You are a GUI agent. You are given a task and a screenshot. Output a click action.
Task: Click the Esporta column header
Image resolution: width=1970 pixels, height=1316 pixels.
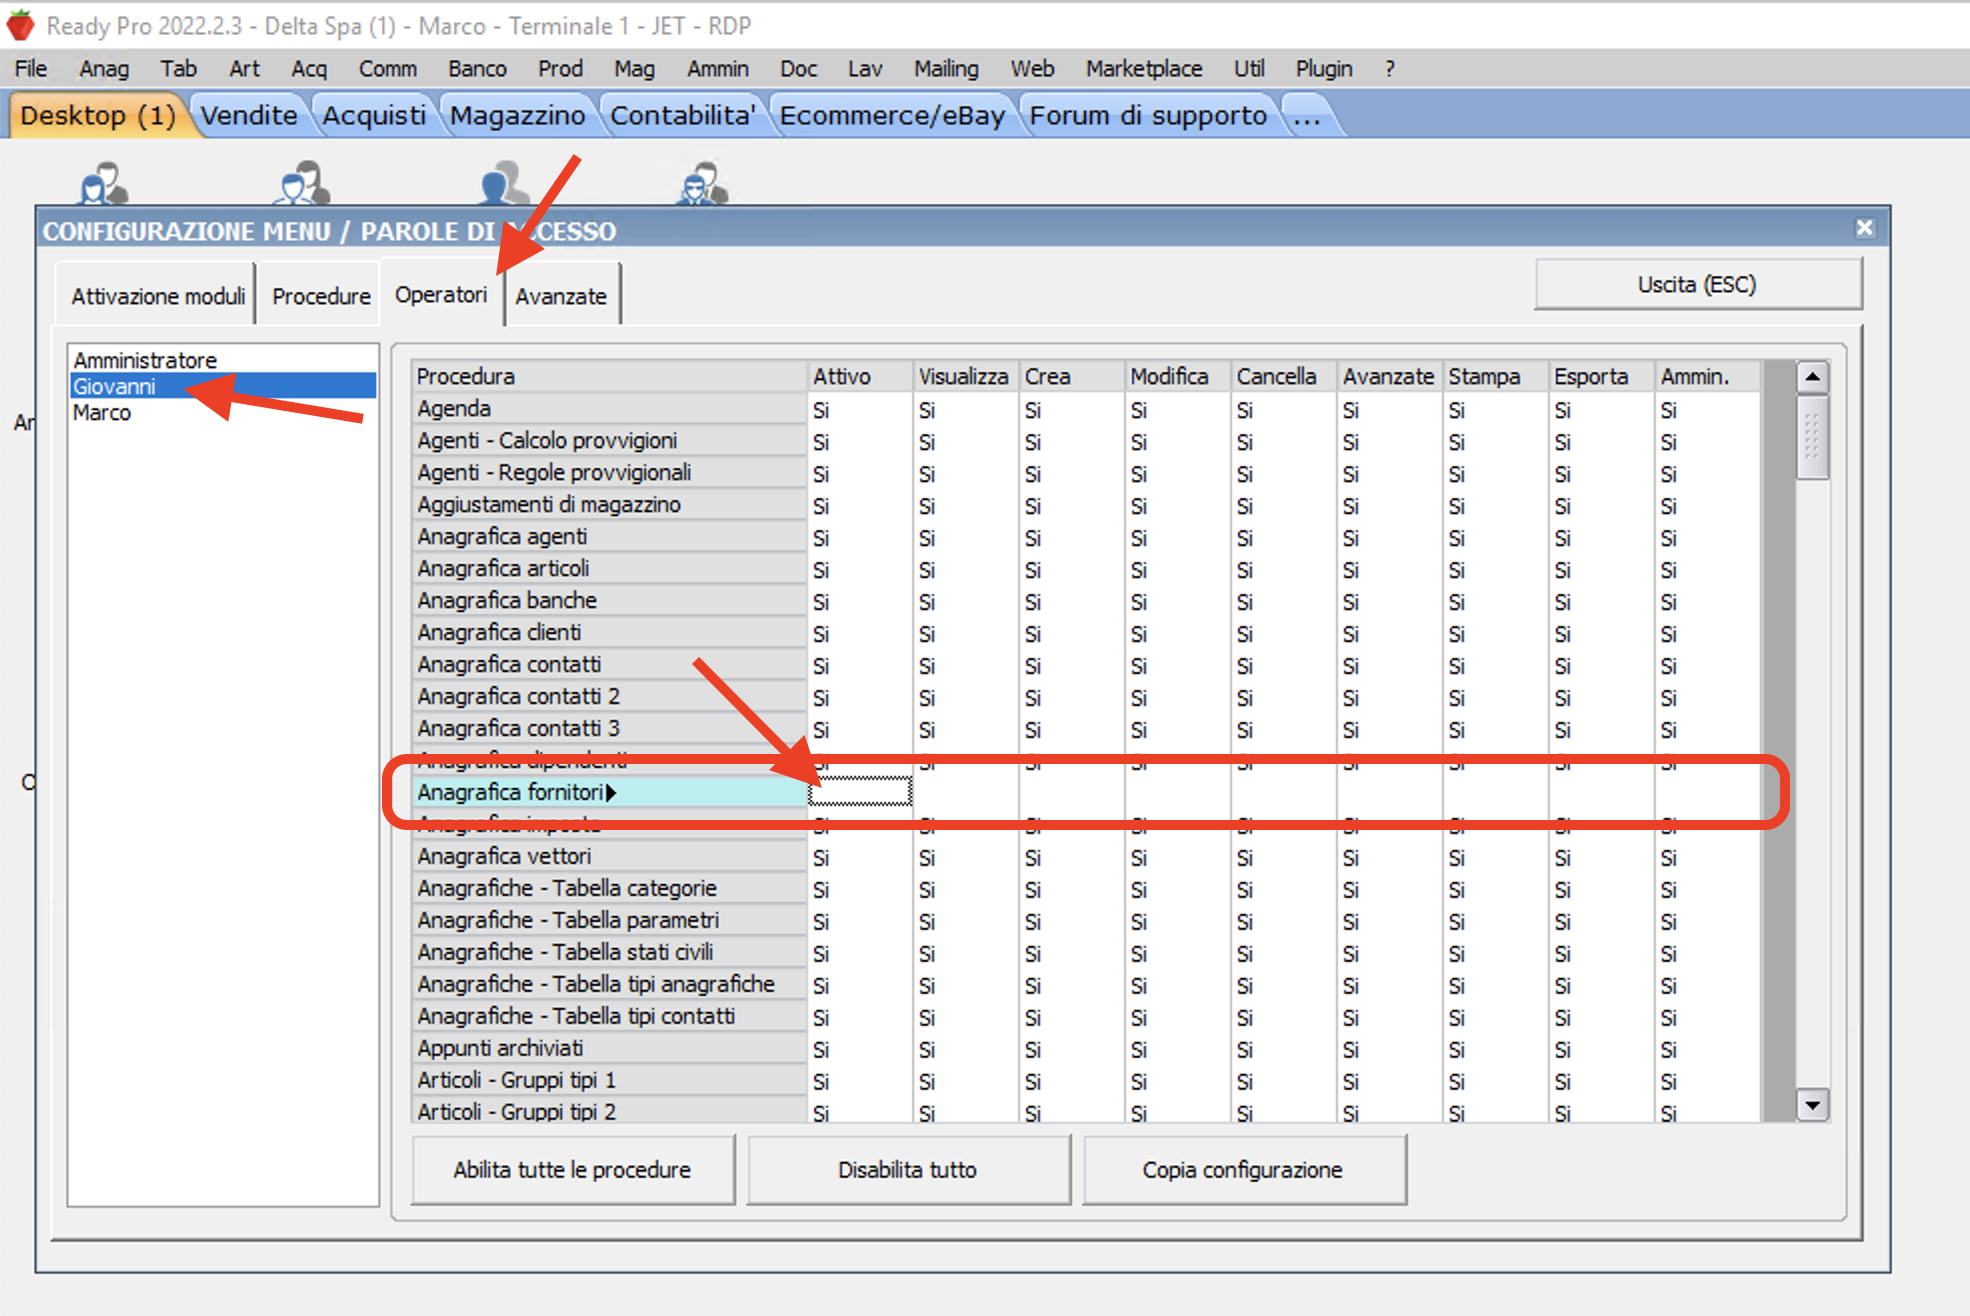[x=1601, y=376]
